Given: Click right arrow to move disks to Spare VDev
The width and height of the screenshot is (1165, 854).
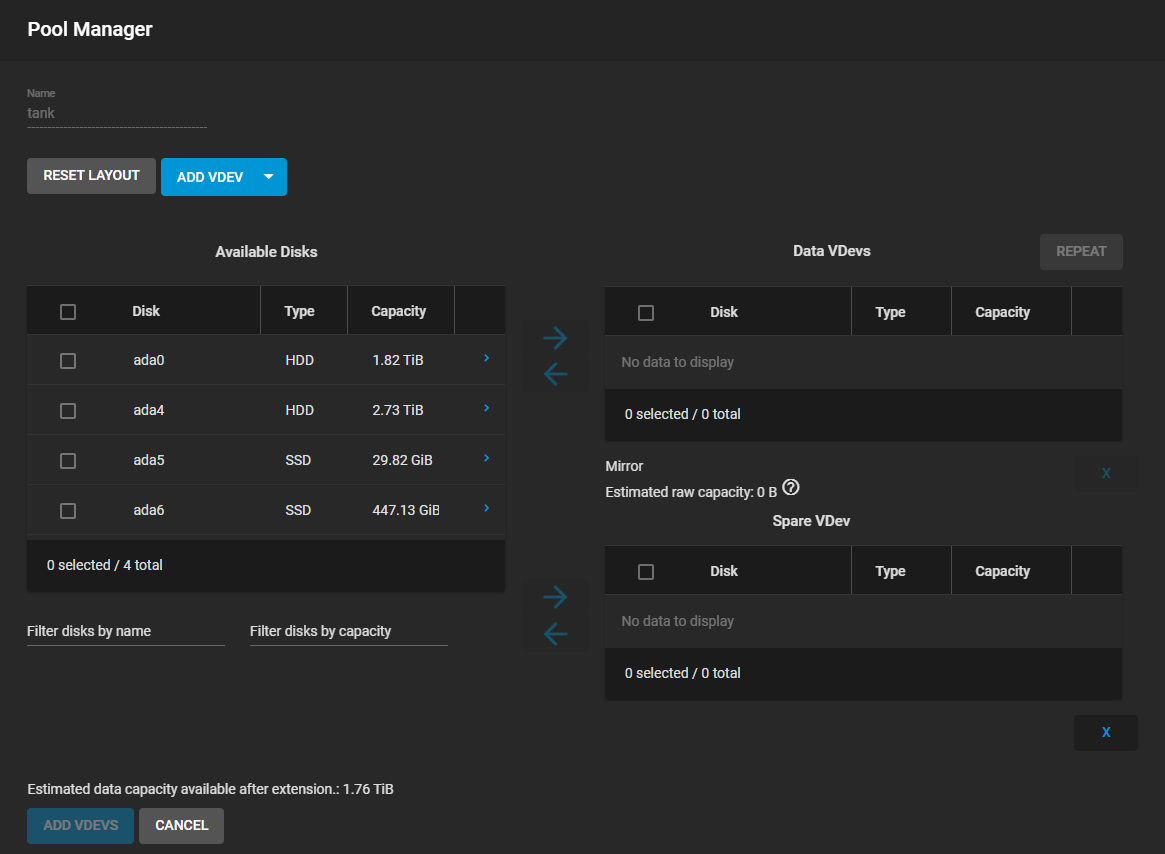Looking at the screenshot, I should point(555,598).
